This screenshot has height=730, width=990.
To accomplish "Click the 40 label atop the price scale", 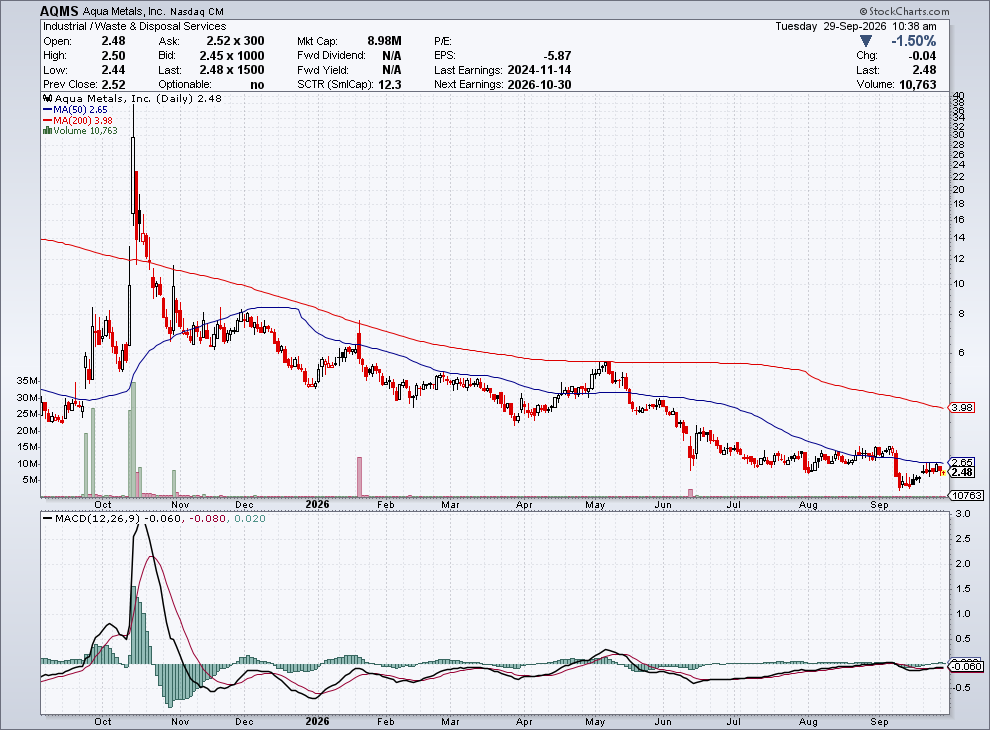I will coord(958,95).
